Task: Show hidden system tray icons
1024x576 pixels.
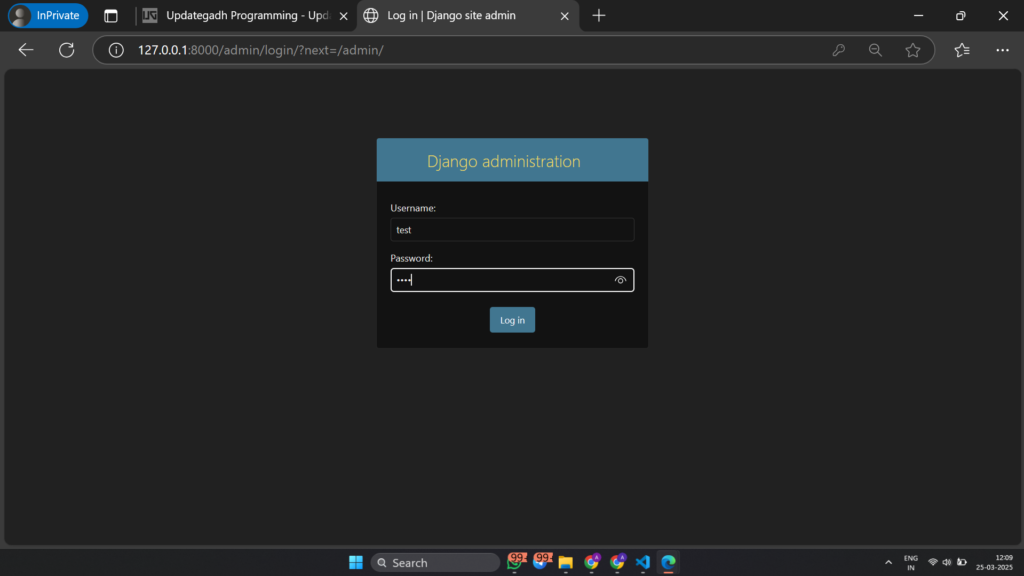Action: click(888, 562)
